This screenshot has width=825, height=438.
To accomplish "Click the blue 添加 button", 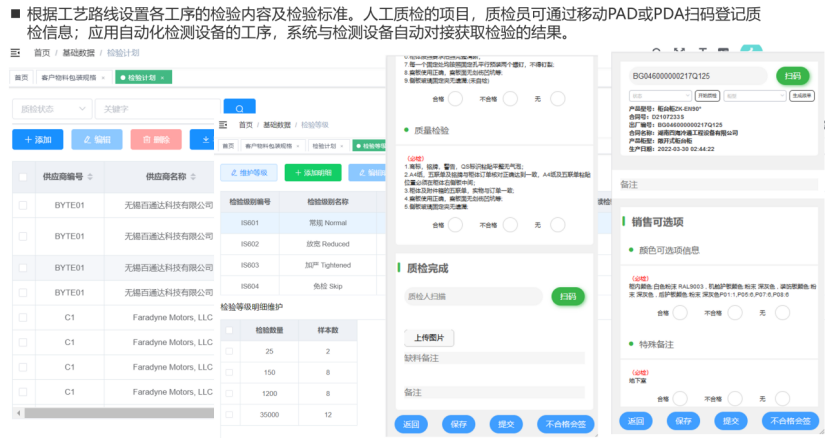I will 37,140.
